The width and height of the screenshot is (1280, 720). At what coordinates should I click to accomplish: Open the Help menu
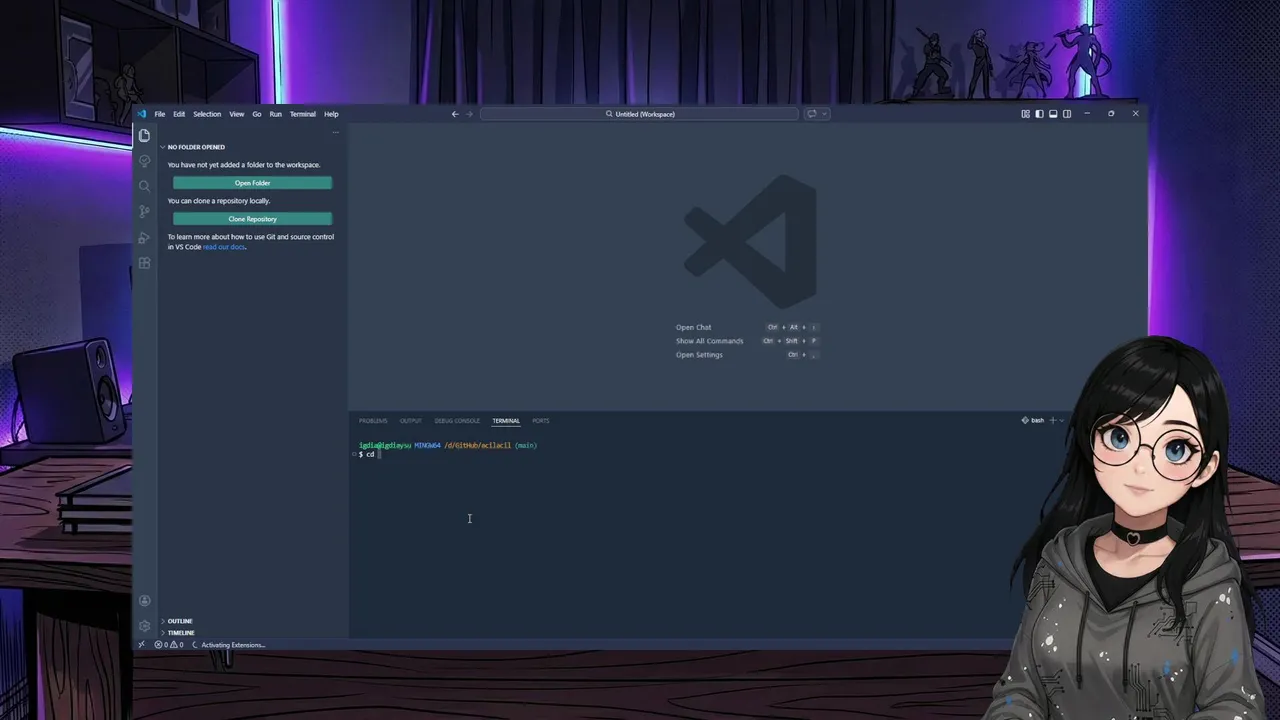point(331,114)
